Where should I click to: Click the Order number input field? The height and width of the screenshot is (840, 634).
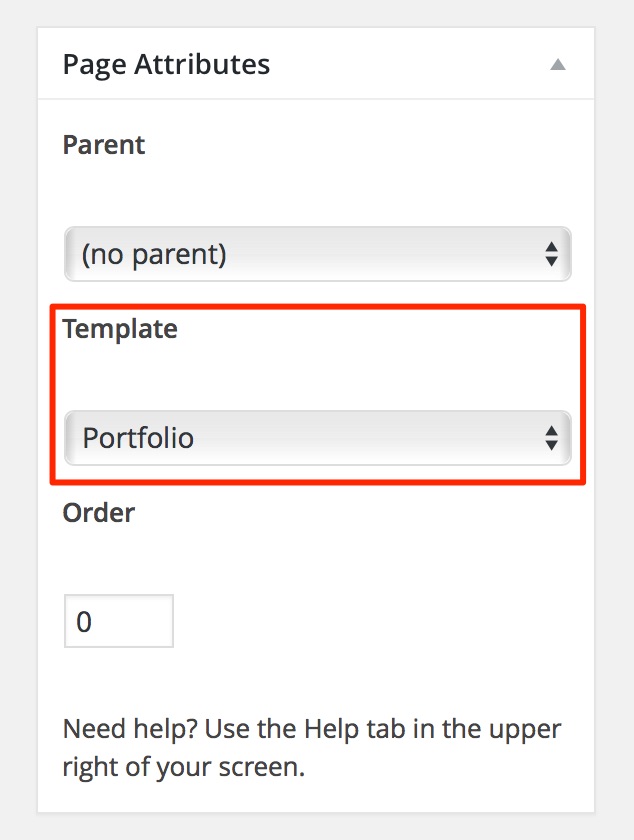point(118,622)
